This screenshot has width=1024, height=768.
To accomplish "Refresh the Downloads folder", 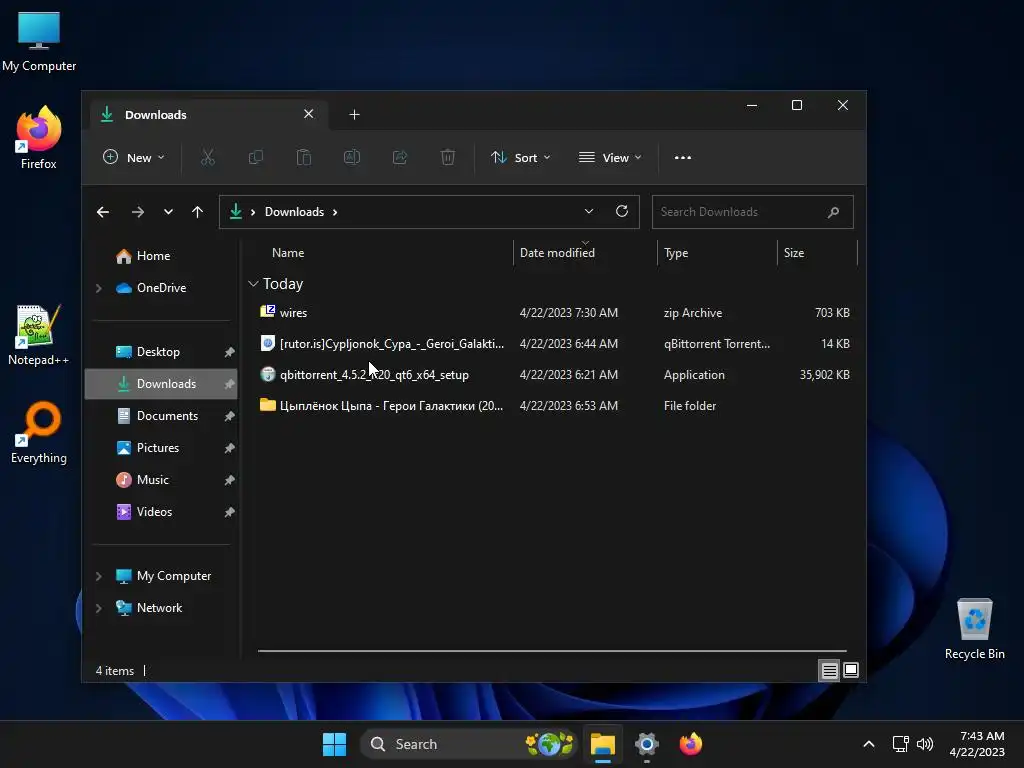I will [622, 211].
